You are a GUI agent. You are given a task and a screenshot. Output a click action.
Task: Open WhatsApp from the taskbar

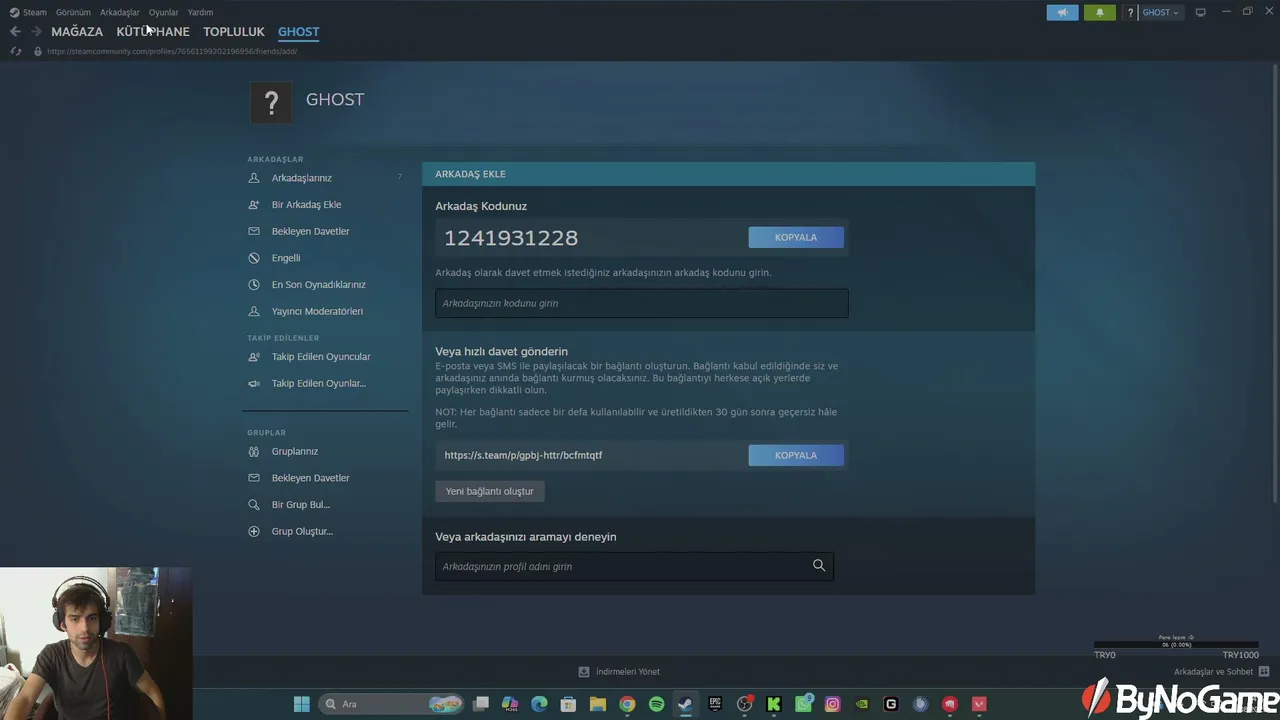click(803, 704)
